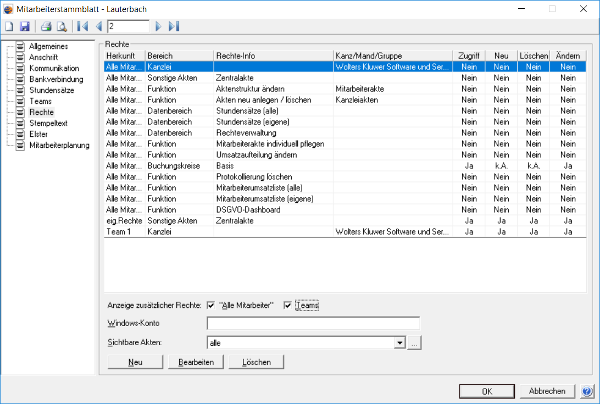Open print preview magnifier icon
The image size is (600, 404).
(62, 26)
